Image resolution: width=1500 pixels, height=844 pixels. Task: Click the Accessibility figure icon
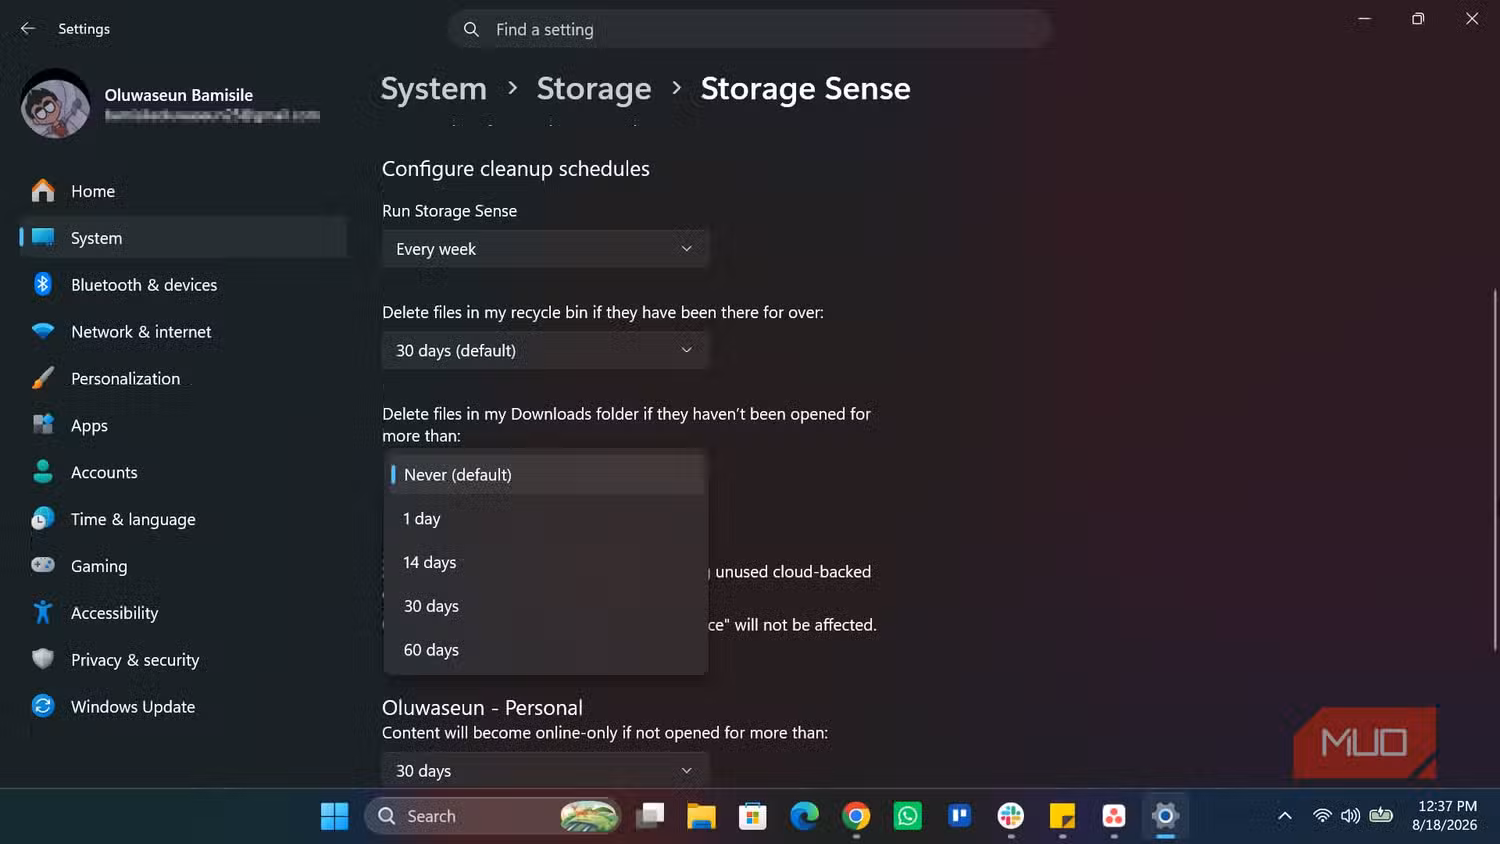[x=43, y=612]
